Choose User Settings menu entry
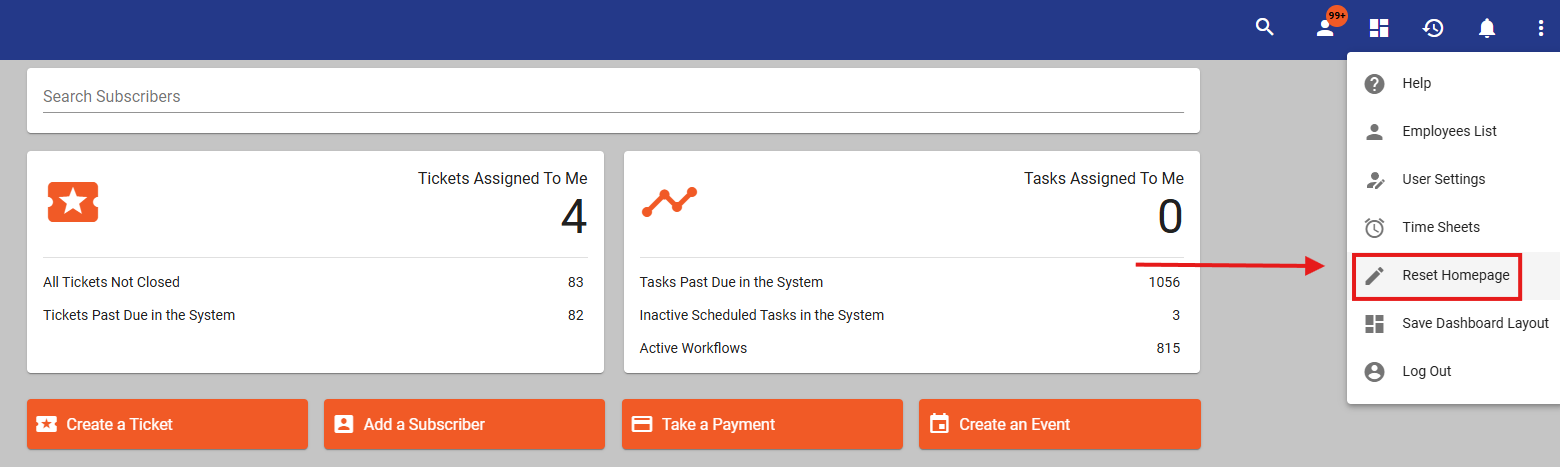 click(1453, 179)
